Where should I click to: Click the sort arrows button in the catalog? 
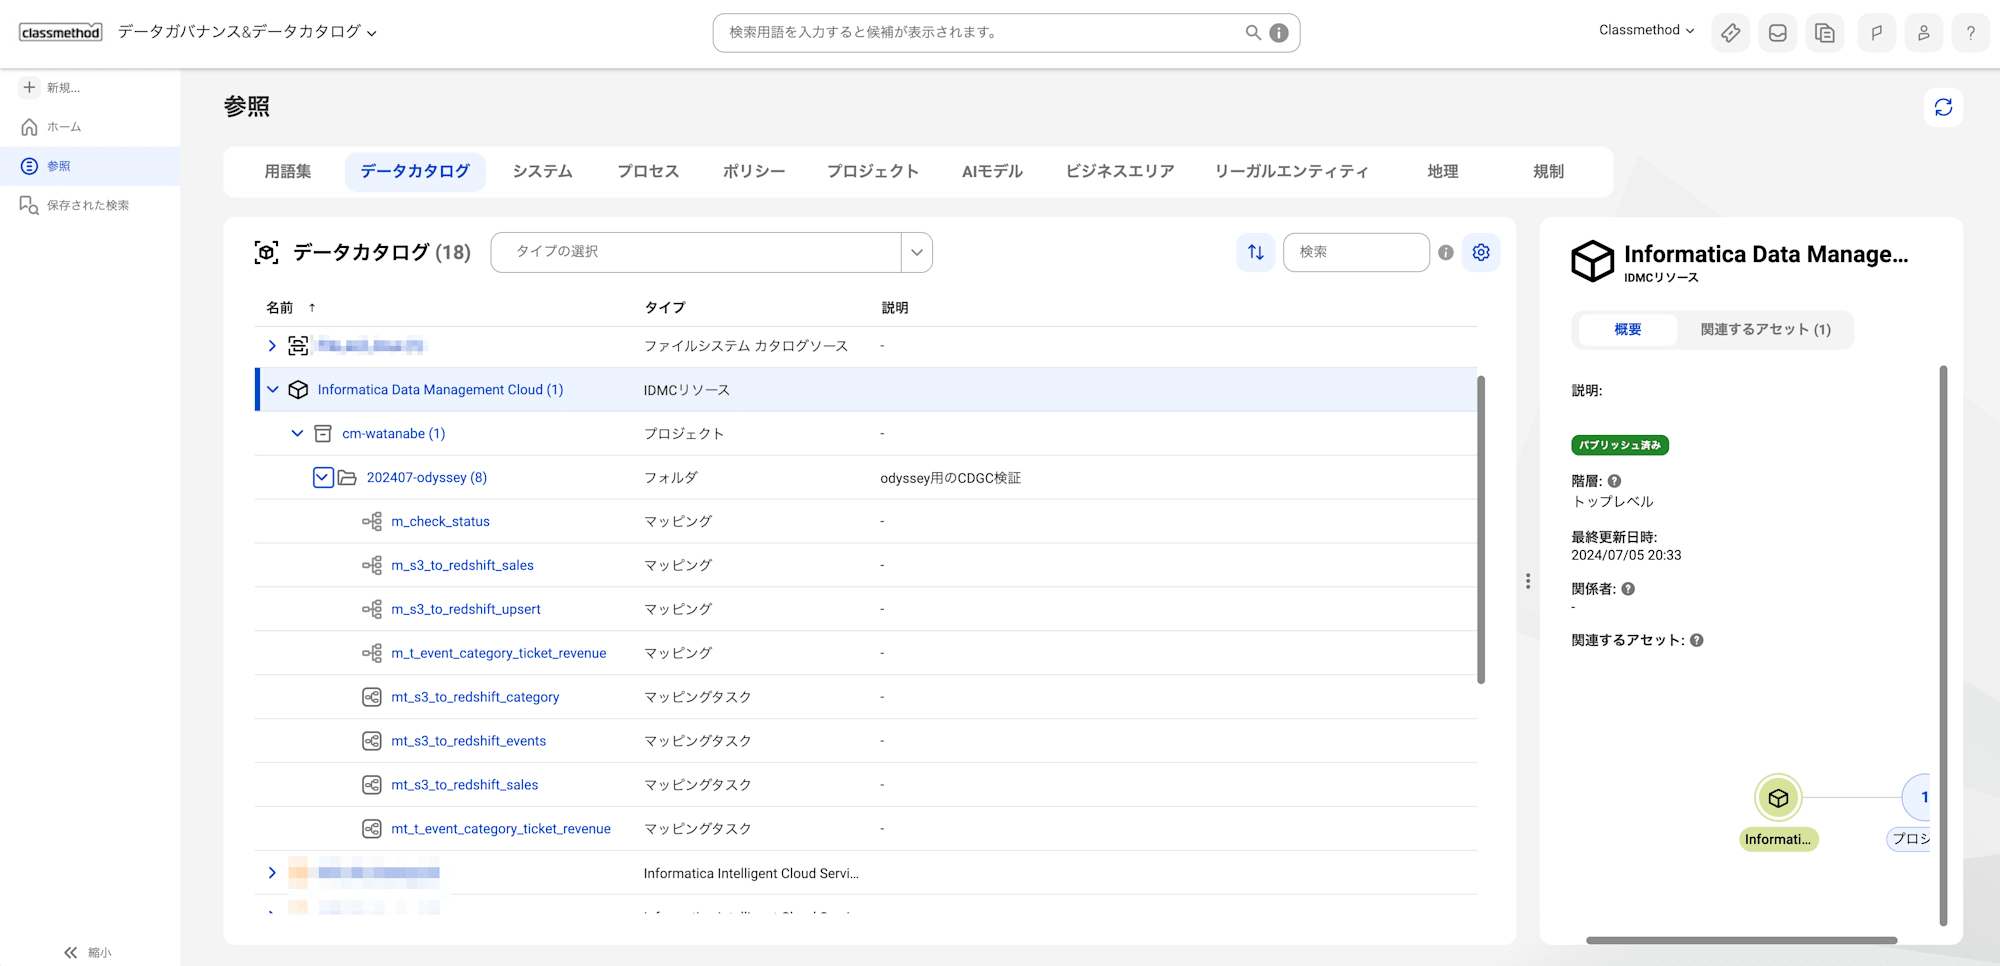pos(1256,252)
